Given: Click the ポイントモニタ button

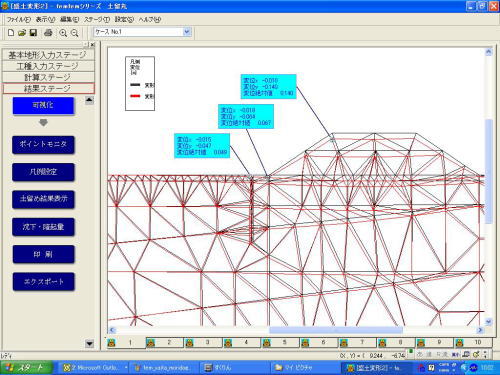Looking at the screenshot, I should (43, 144).
